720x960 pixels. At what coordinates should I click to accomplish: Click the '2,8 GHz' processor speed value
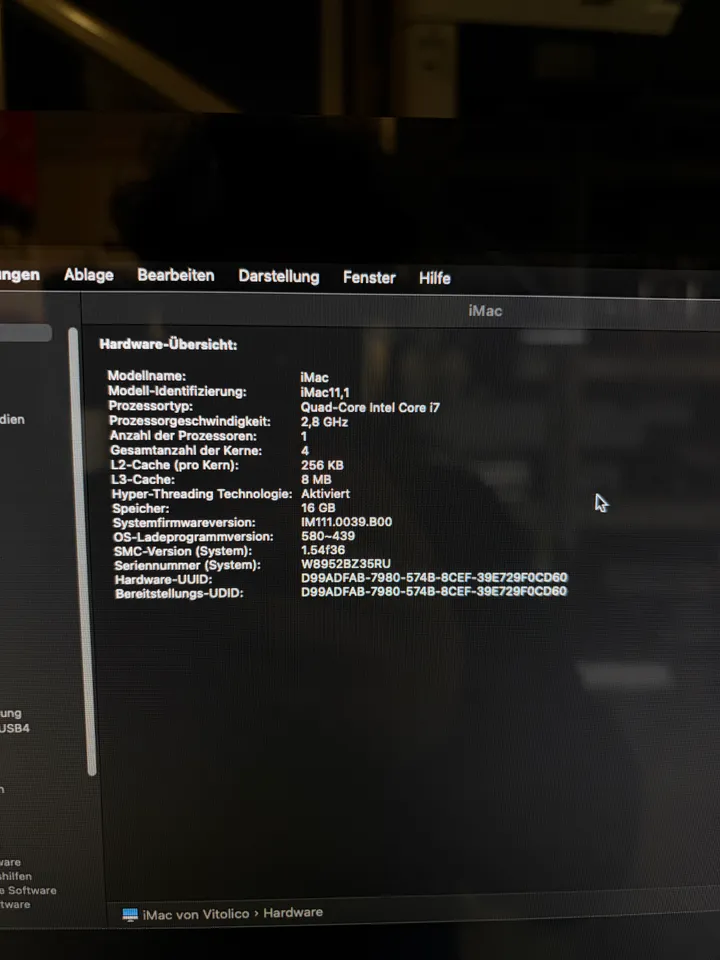(324, 422)
